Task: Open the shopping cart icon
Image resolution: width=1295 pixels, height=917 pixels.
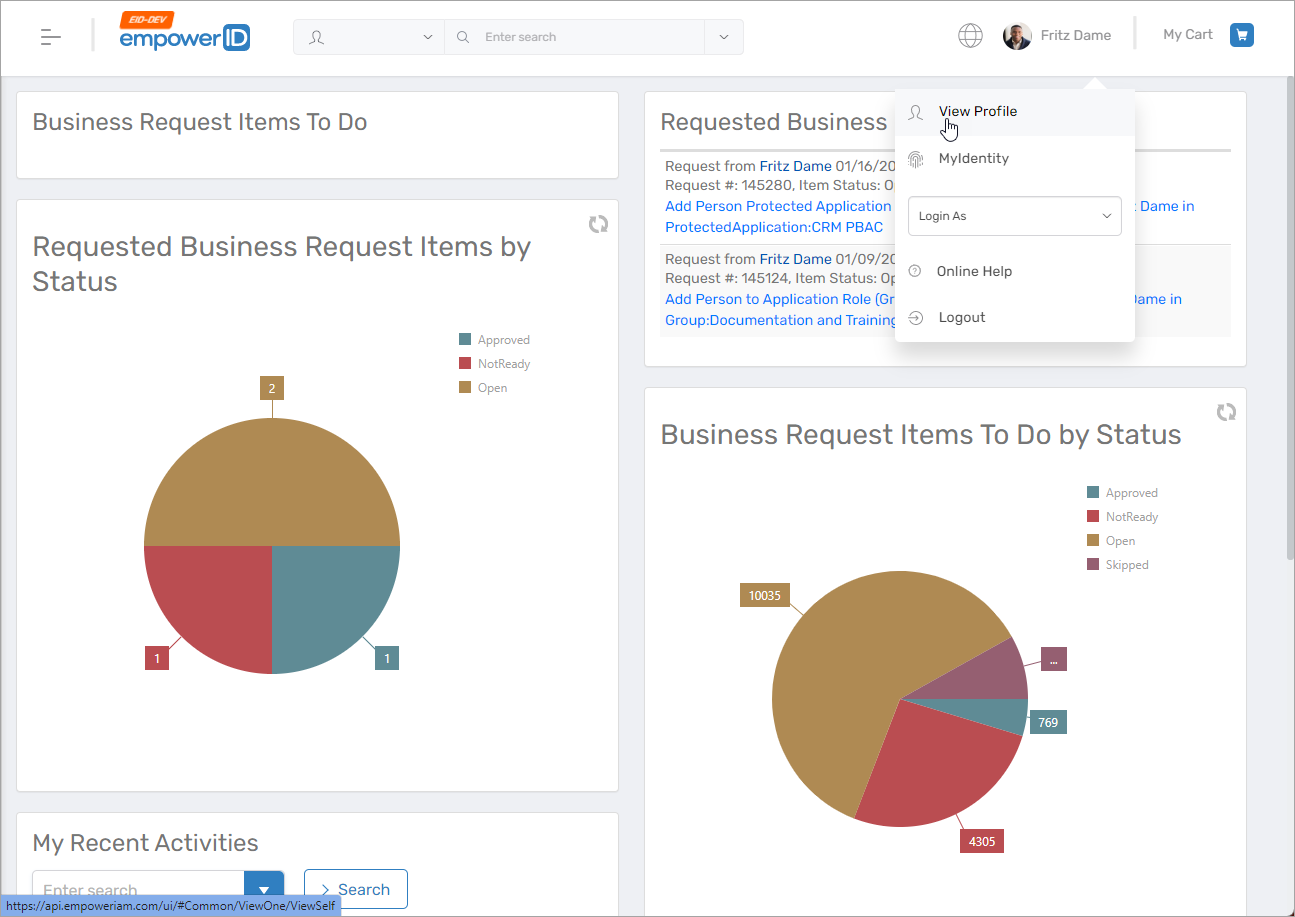Action: pos(1242,35)
